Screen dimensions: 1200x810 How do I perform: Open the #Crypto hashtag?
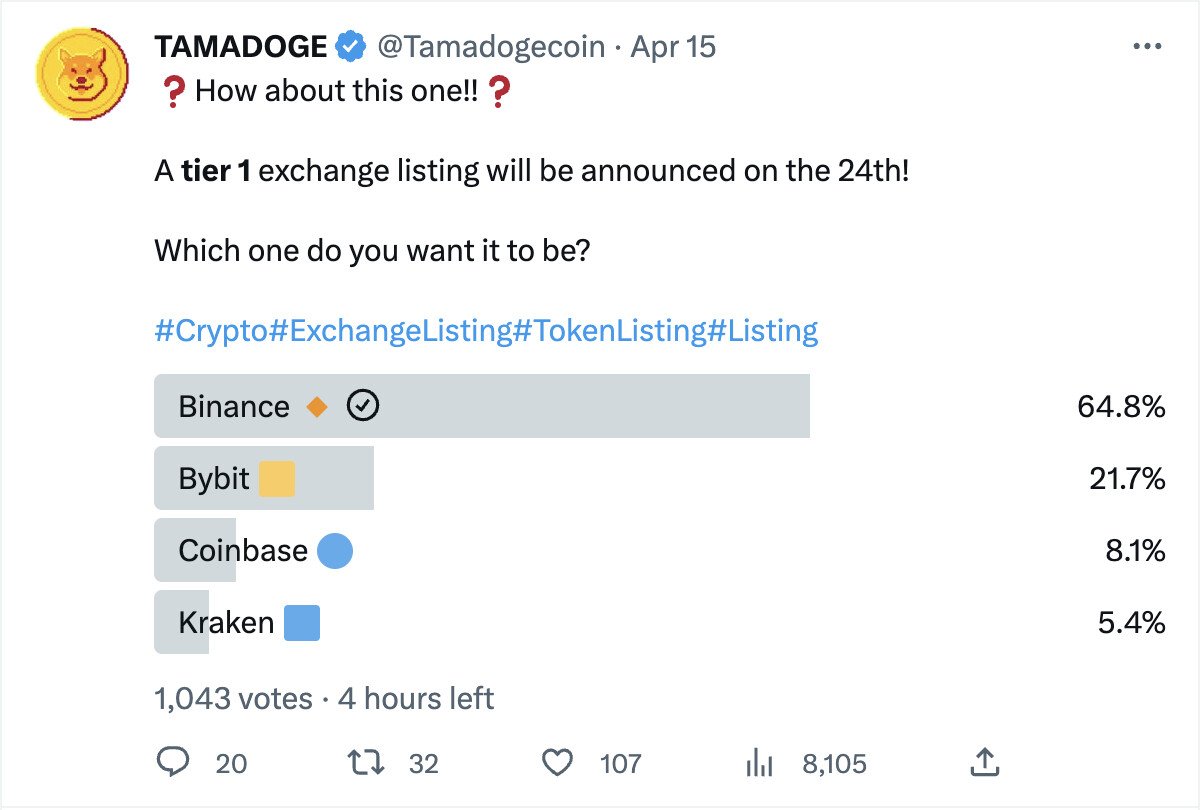(x=210, y=330)
